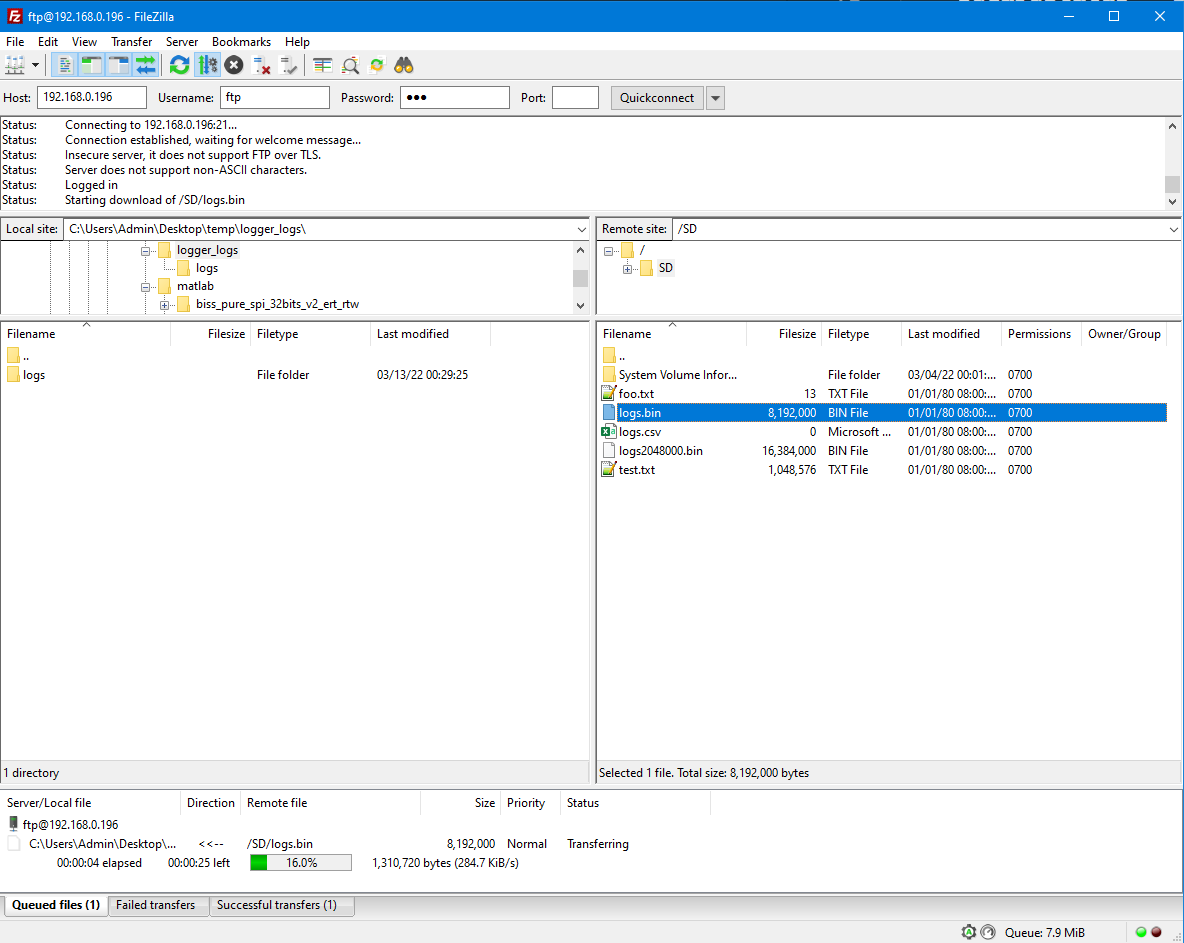Click the disconnect from server icon

point(262,66)
